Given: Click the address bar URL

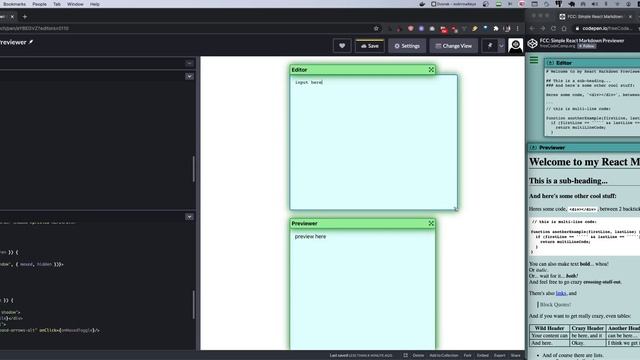Looking at the screenshot, I should [34, 29].
